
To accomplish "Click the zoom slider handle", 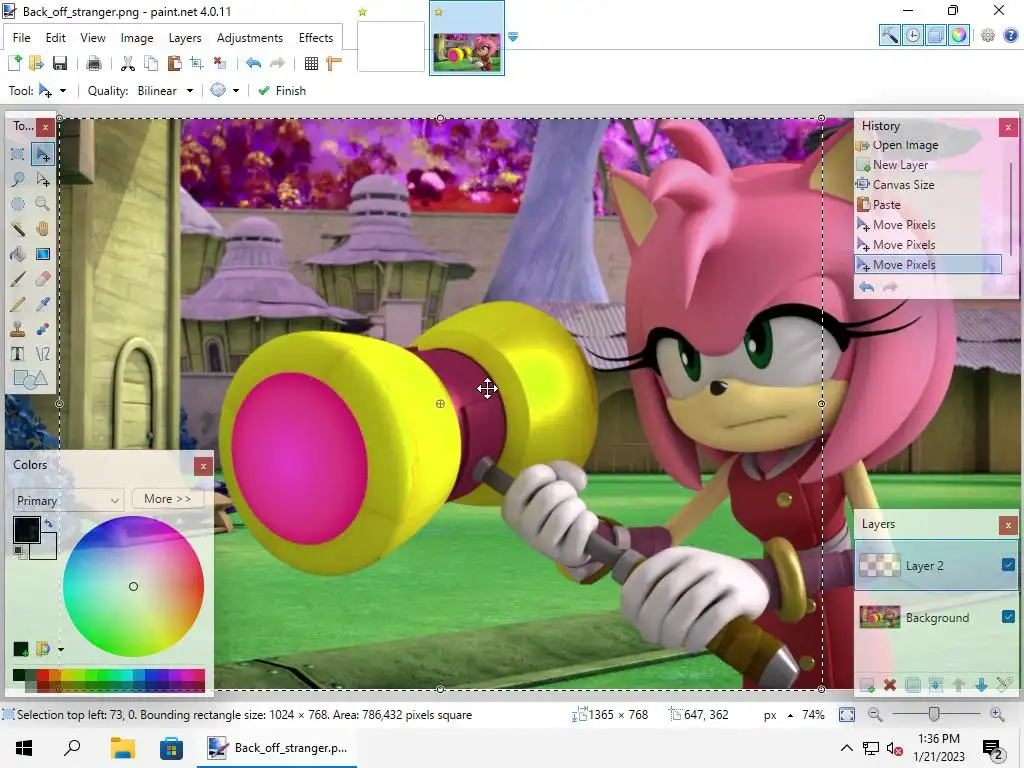I will [x=935, y=715].
